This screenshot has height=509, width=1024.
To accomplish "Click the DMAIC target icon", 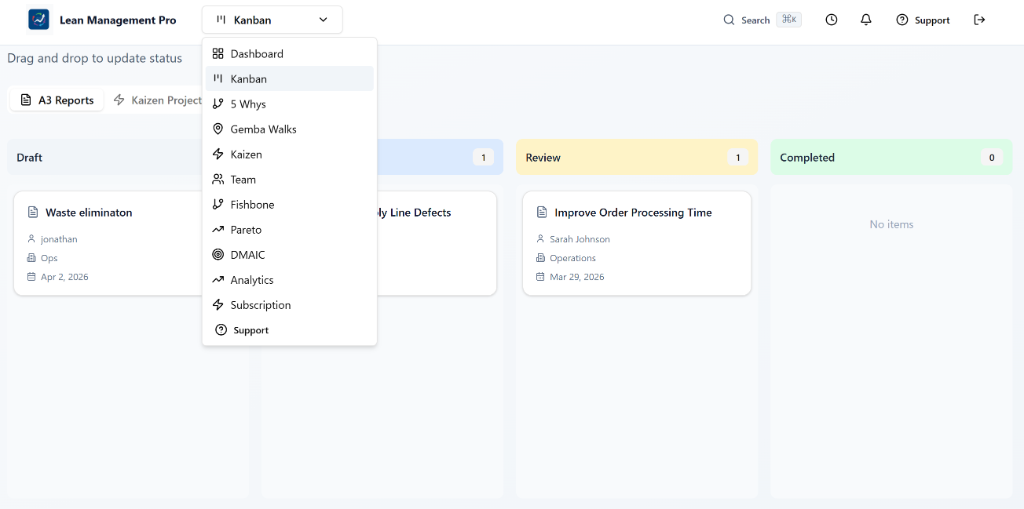I will click(218, 255).
